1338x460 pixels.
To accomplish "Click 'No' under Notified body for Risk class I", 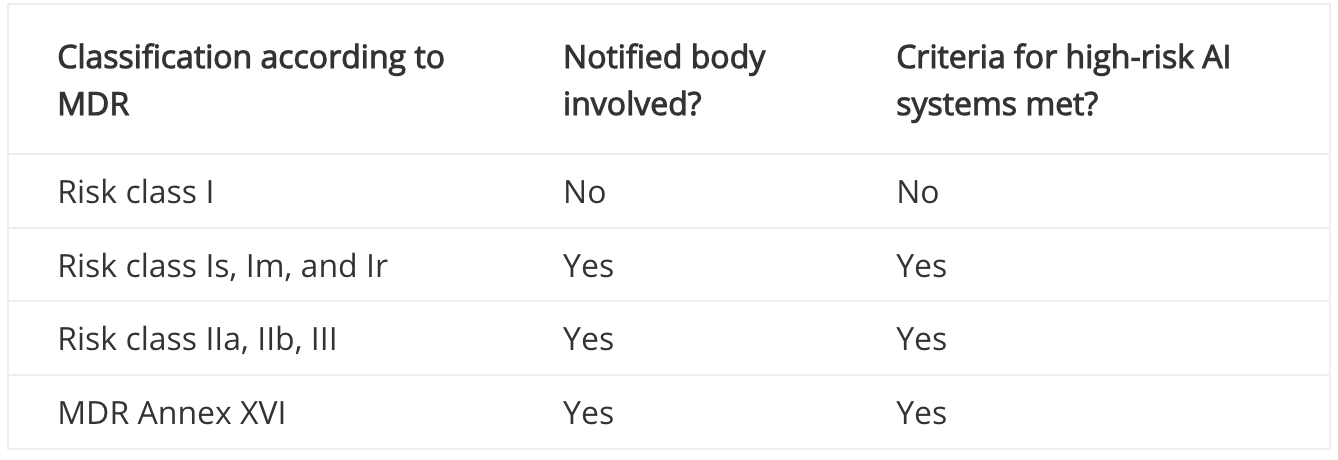I will pyautogui.click(x=585, y=192).
